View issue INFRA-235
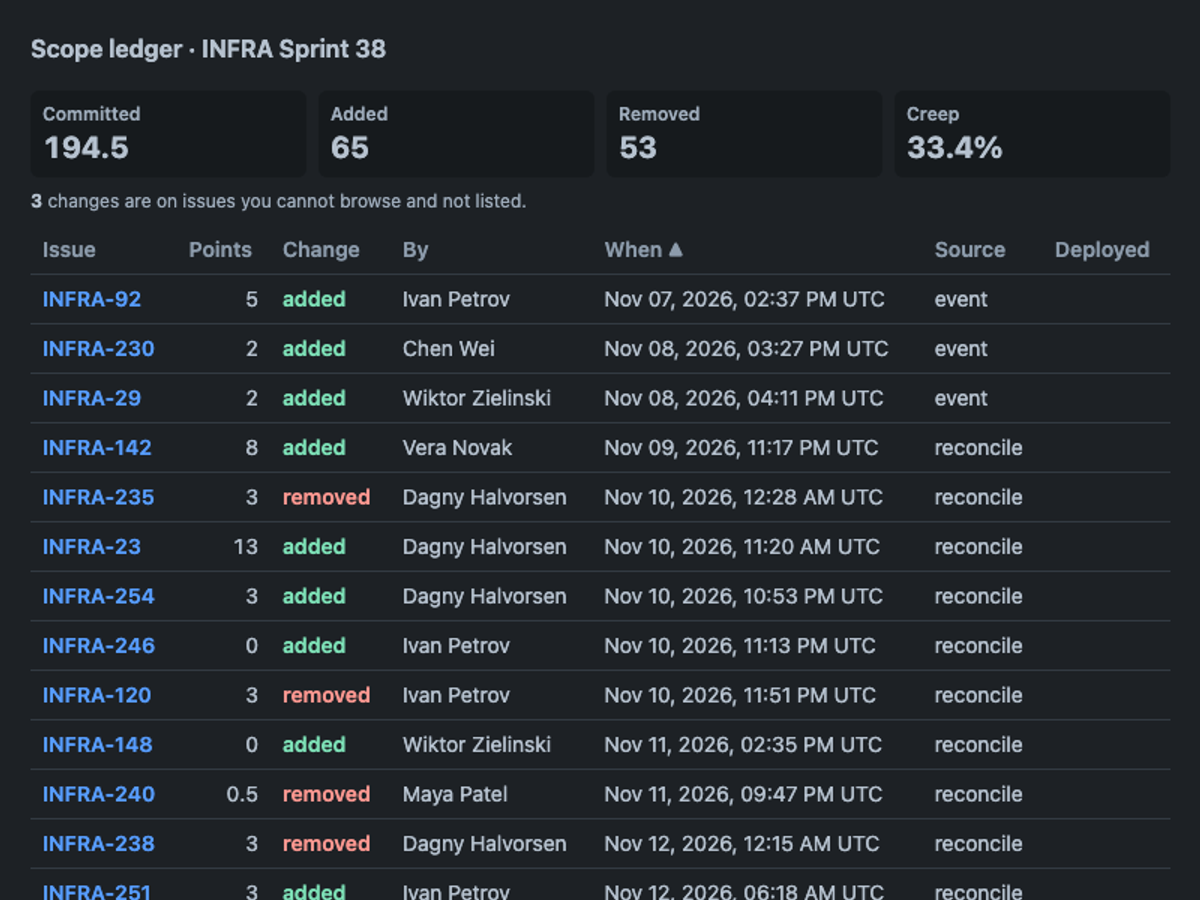This screenshot has height=900, width=1200. pos(98,497)
